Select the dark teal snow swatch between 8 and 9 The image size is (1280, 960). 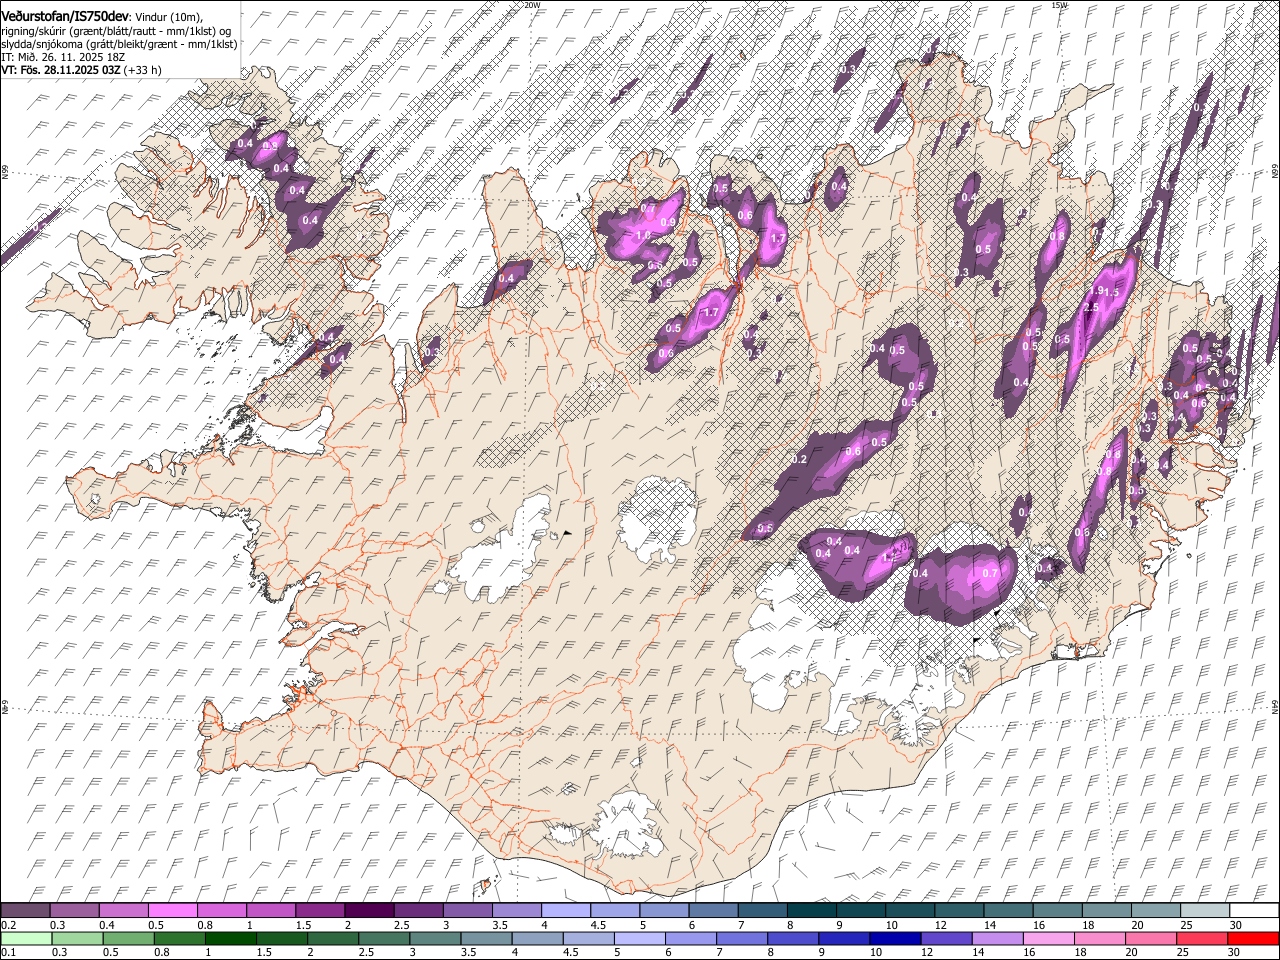pyautogui.click(x=812, y=911)
